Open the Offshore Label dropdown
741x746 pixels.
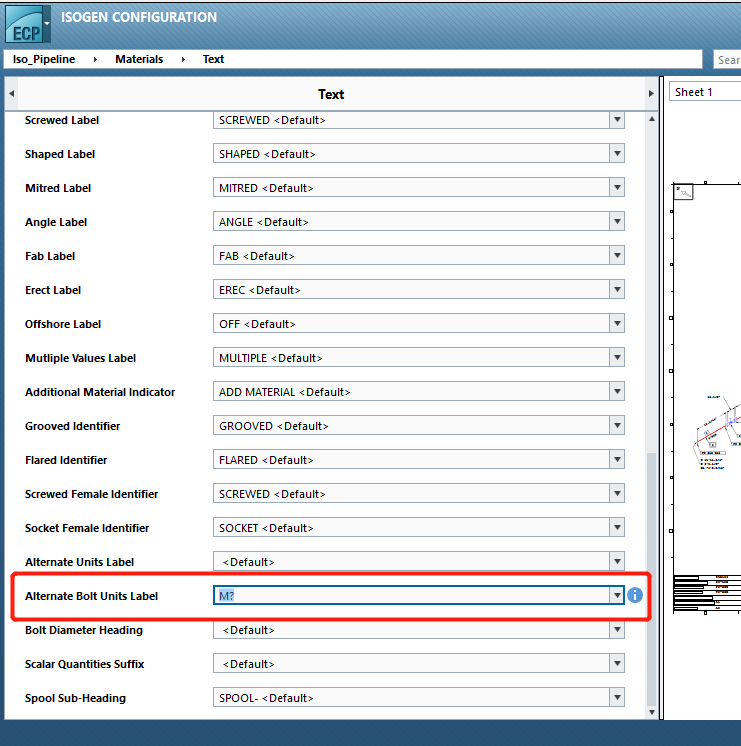tap(617, 324)
